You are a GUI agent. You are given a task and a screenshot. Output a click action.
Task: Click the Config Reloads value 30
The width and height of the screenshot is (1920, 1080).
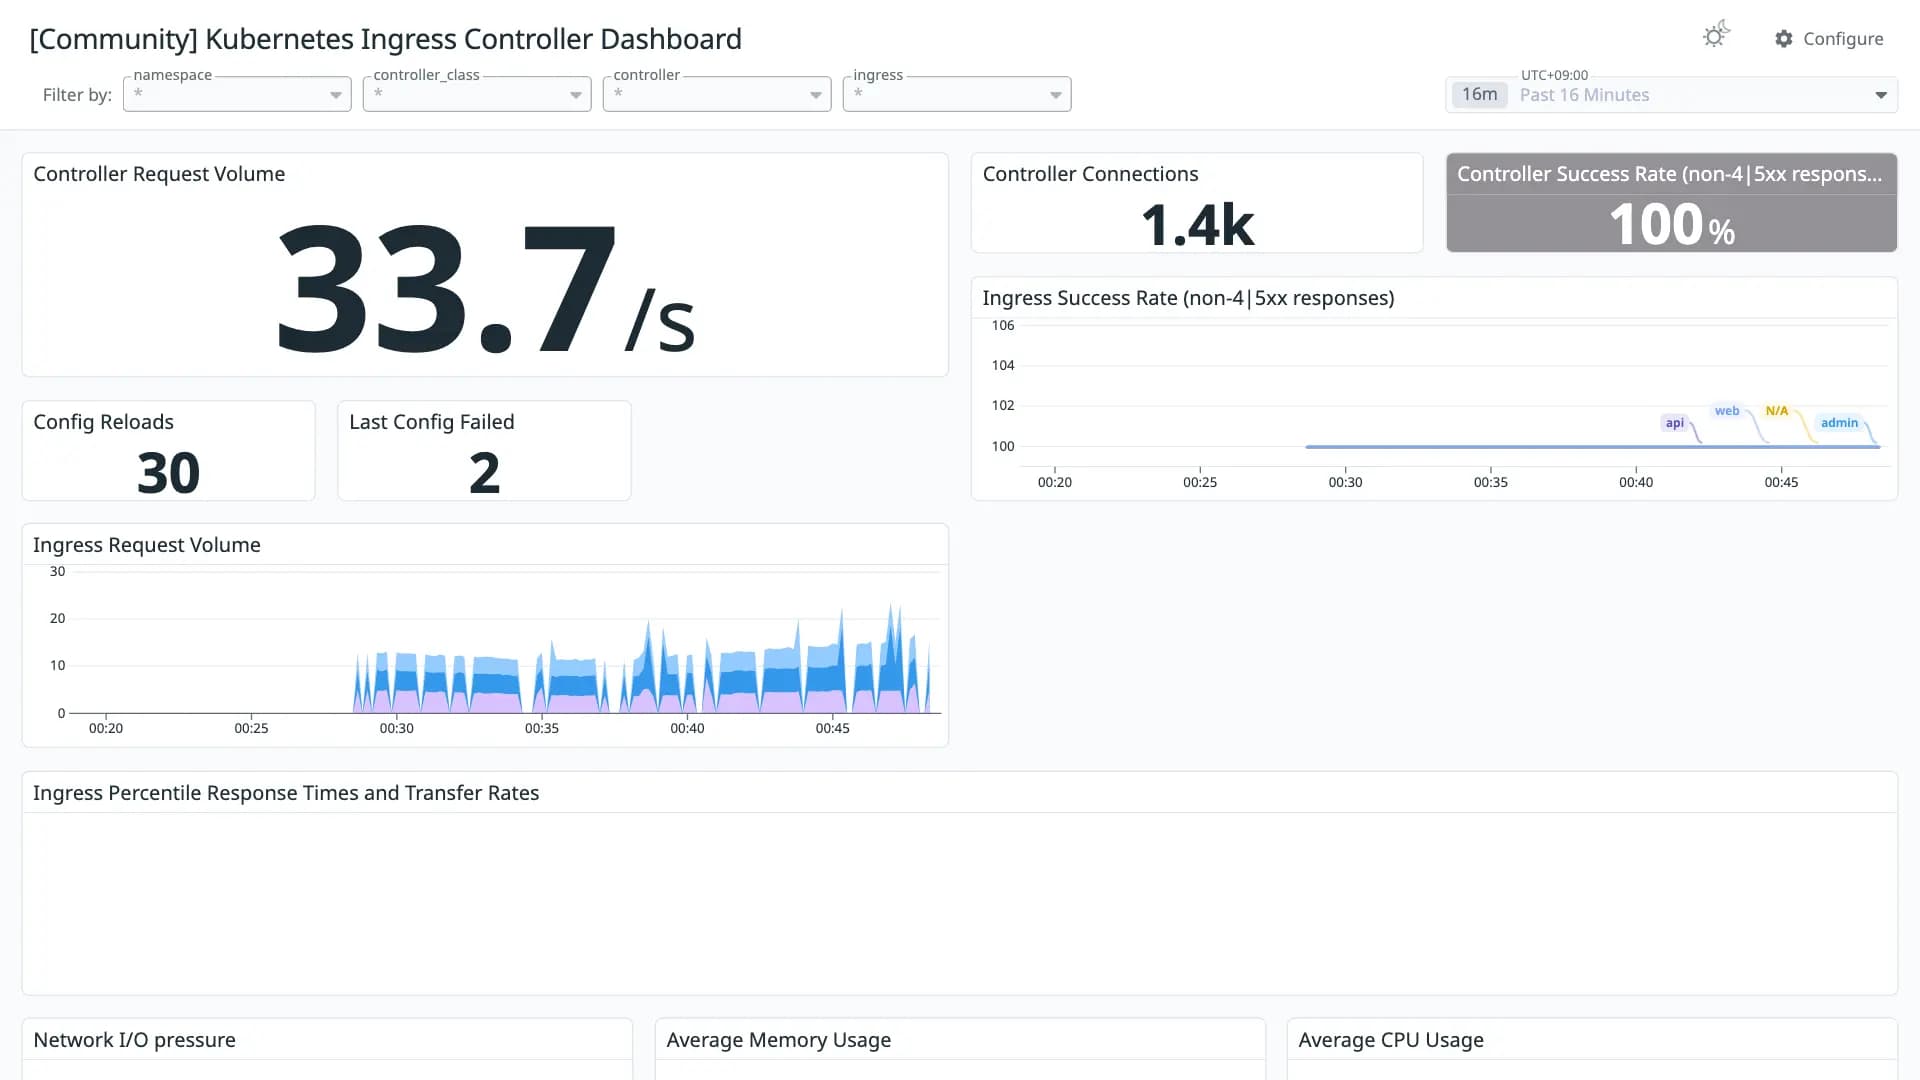coord(168,472)
